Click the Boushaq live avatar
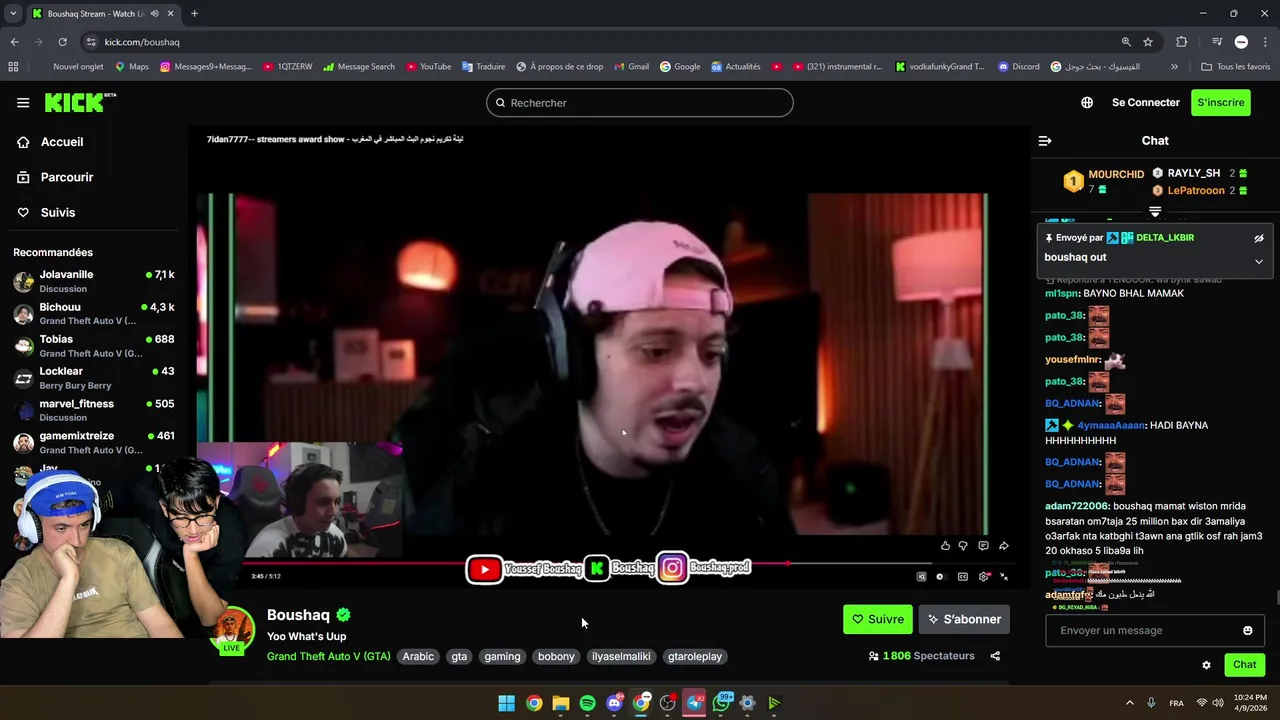 point(232,630)
